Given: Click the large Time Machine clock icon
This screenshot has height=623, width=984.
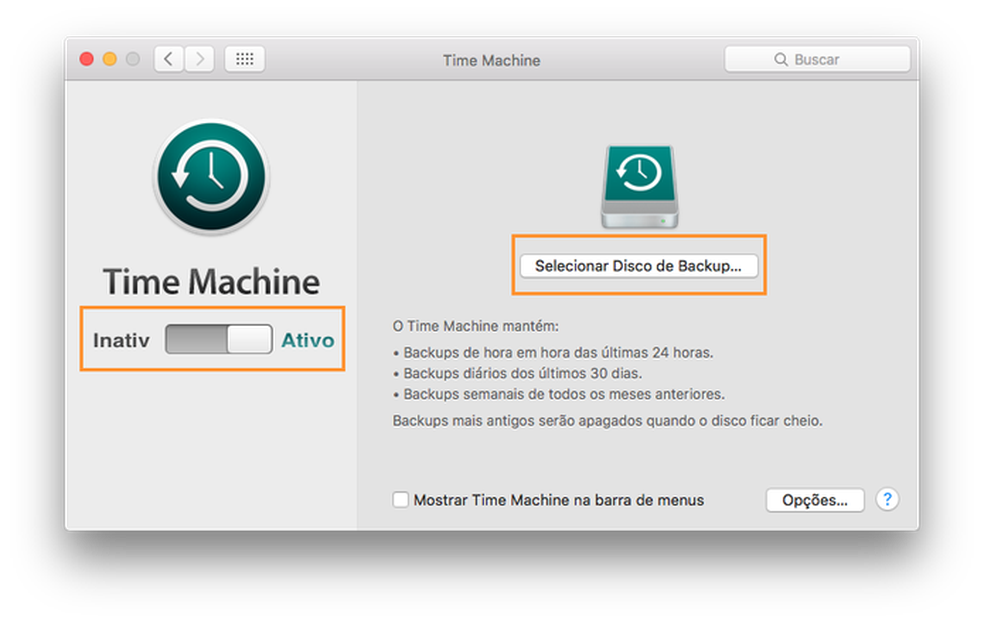Looking at the screenshot, I should 211,176.
